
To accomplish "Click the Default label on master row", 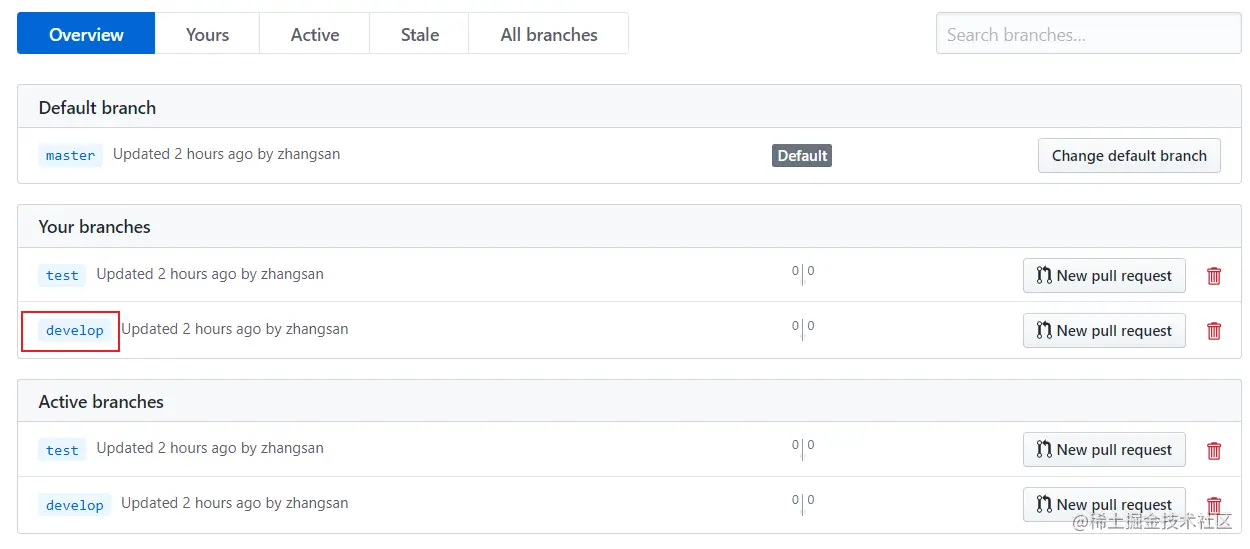I will [802, 155].
